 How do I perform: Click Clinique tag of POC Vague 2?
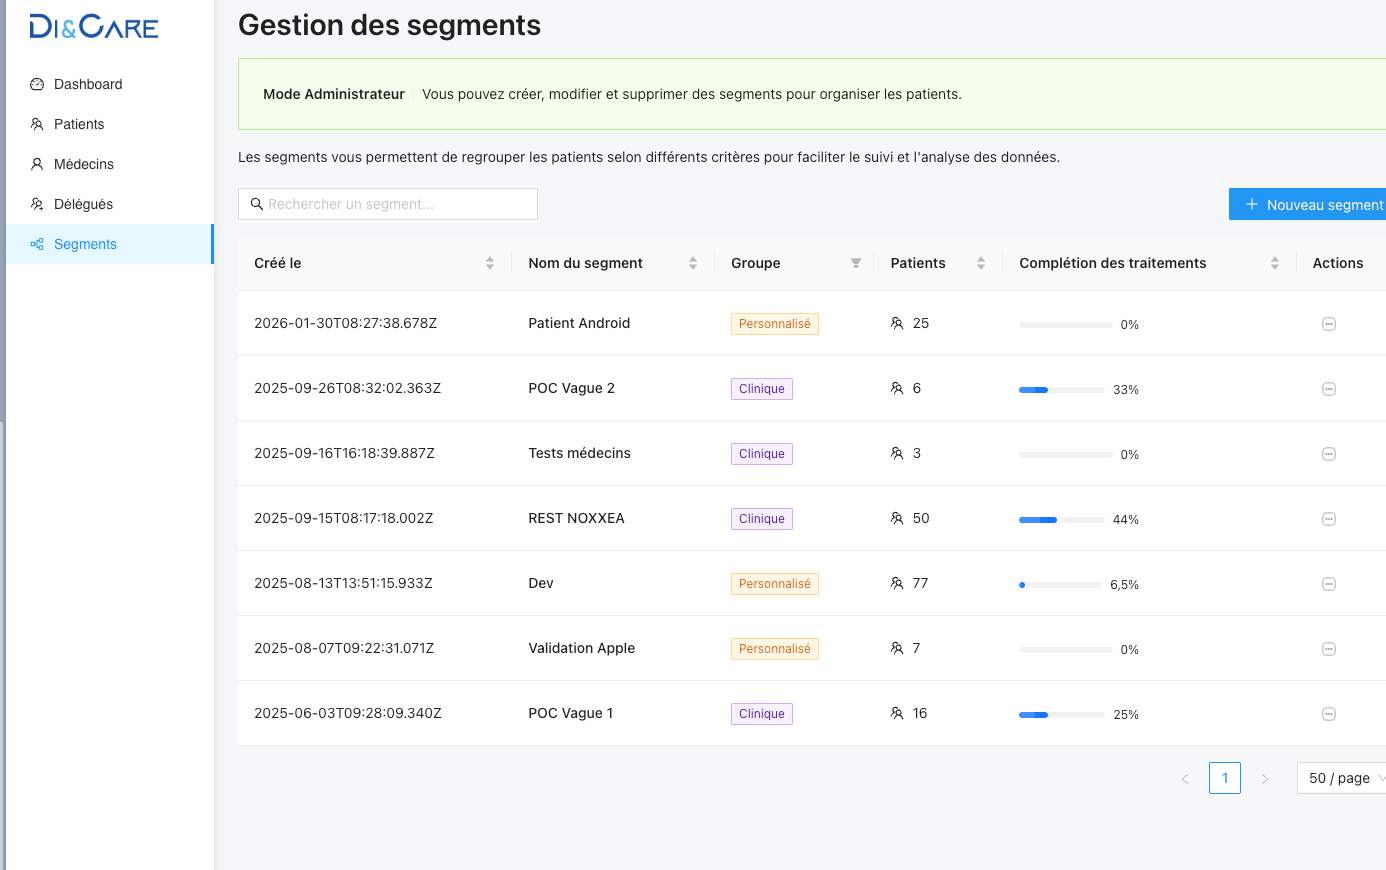point(762,389)
